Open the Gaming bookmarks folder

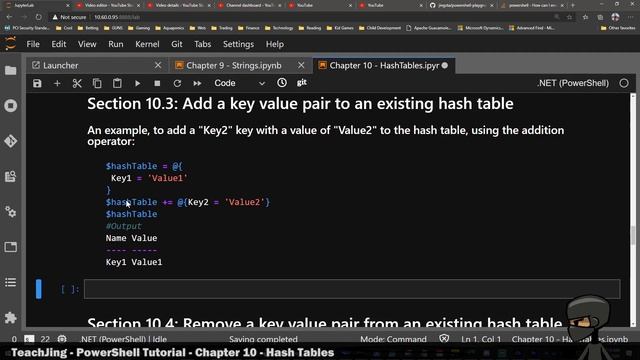pyautogui.click(x=139, y=28)
